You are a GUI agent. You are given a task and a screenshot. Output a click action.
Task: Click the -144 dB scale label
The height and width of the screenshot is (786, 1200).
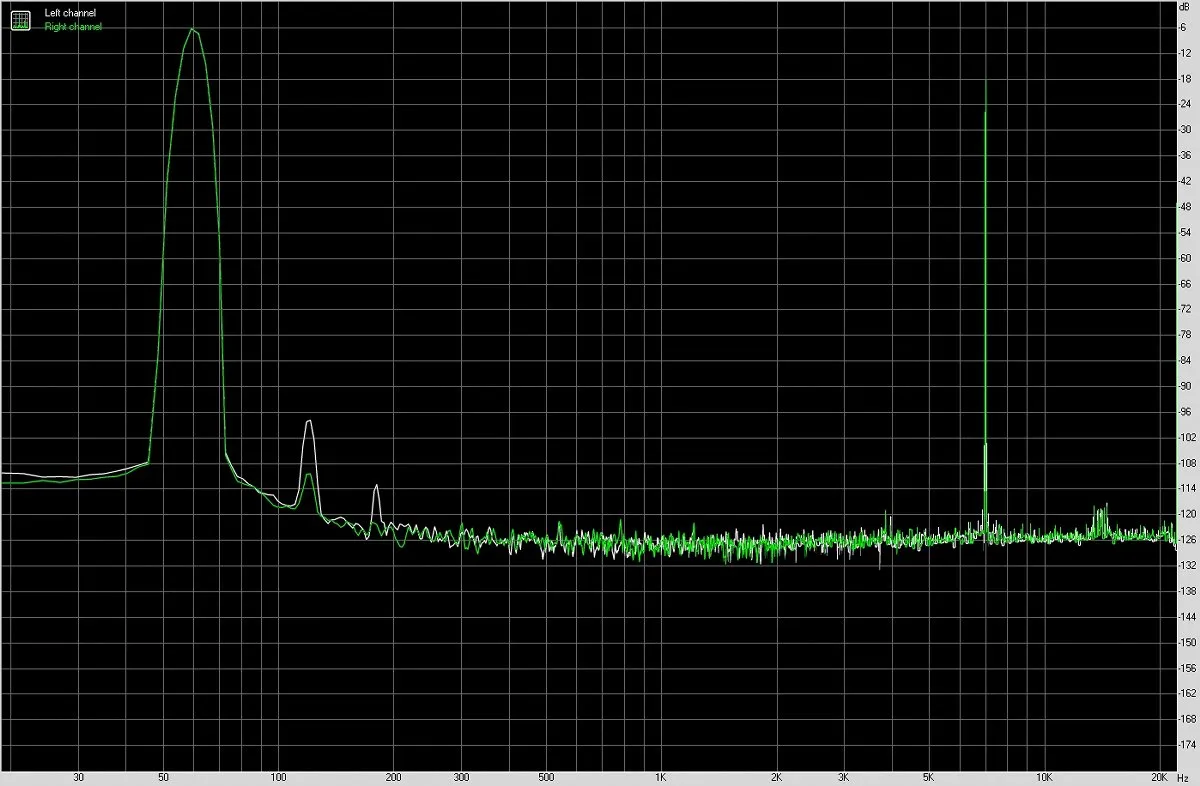(x=1186, y=617)
